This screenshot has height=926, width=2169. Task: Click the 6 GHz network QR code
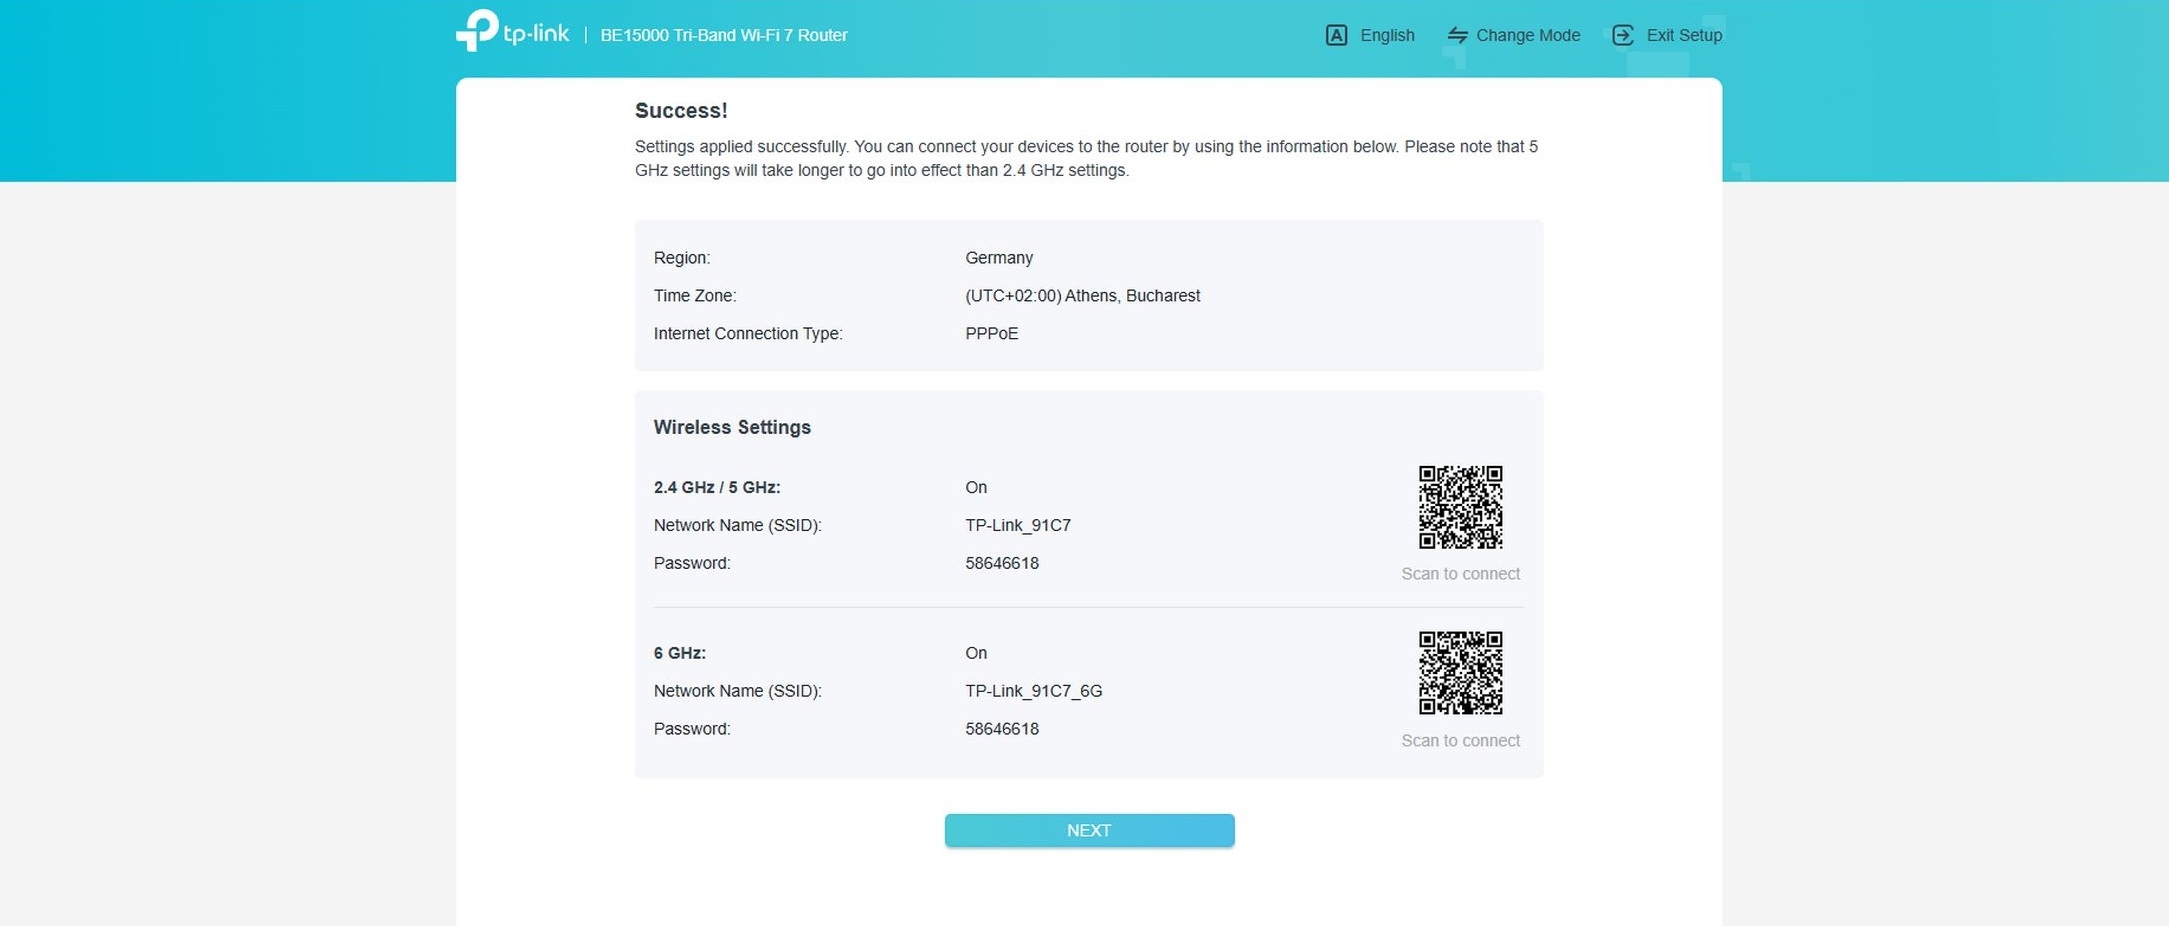tap(1460, 673)
